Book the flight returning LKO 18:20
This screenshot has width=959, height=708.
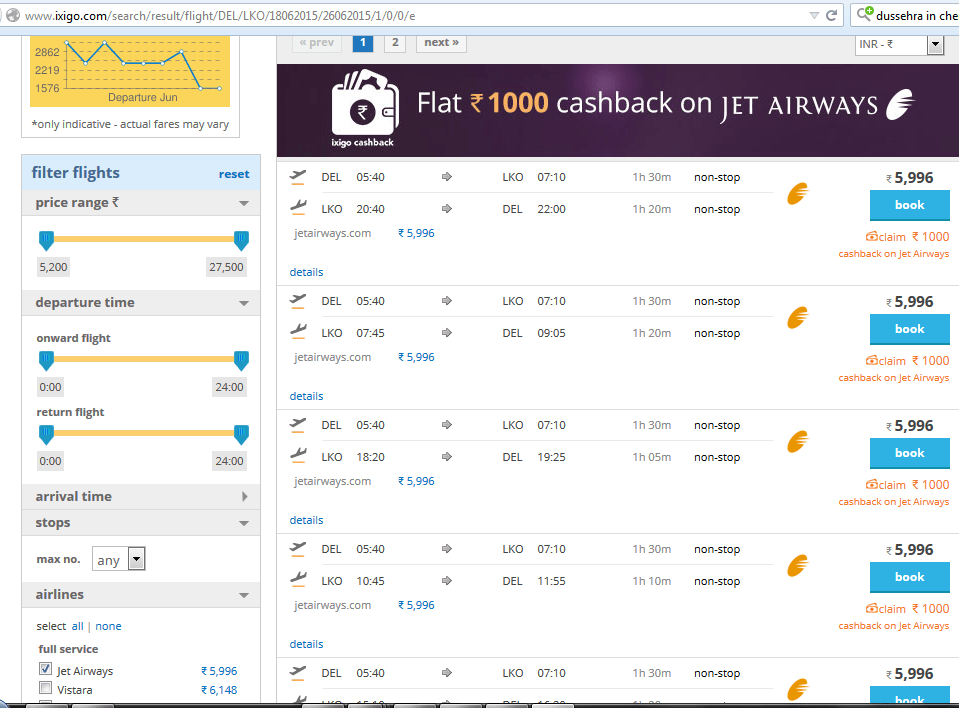(x=909, y=454)
